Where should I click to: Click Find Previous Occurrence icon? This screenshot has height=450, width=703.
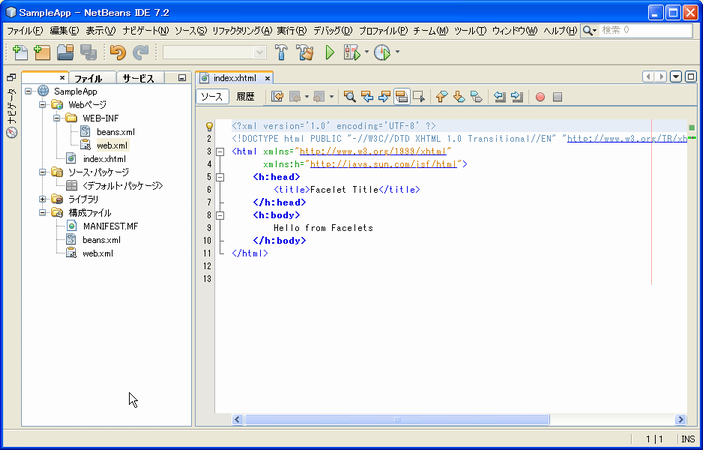click(367, 97)
